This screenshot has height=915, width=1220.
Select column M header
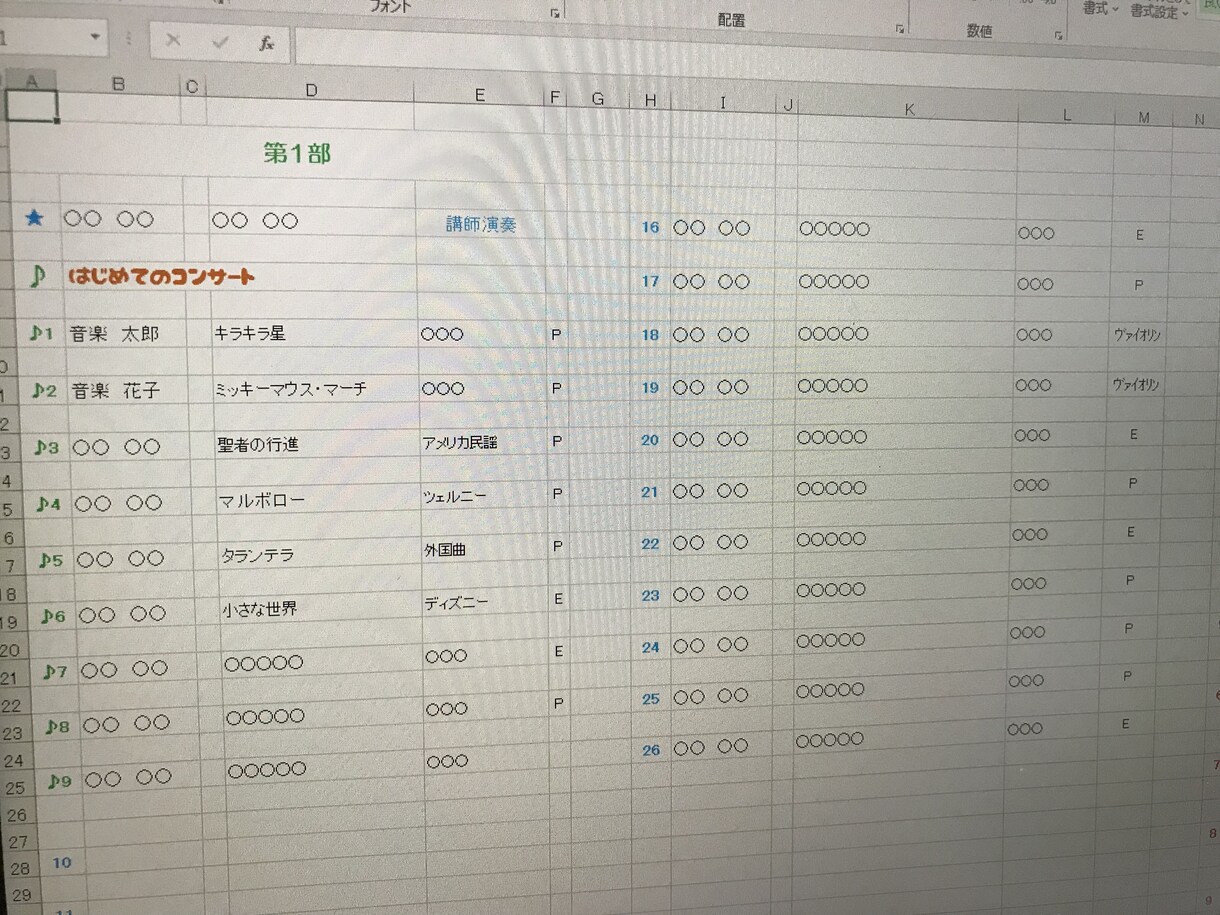pyautogui.click(x=1143, y=118)
